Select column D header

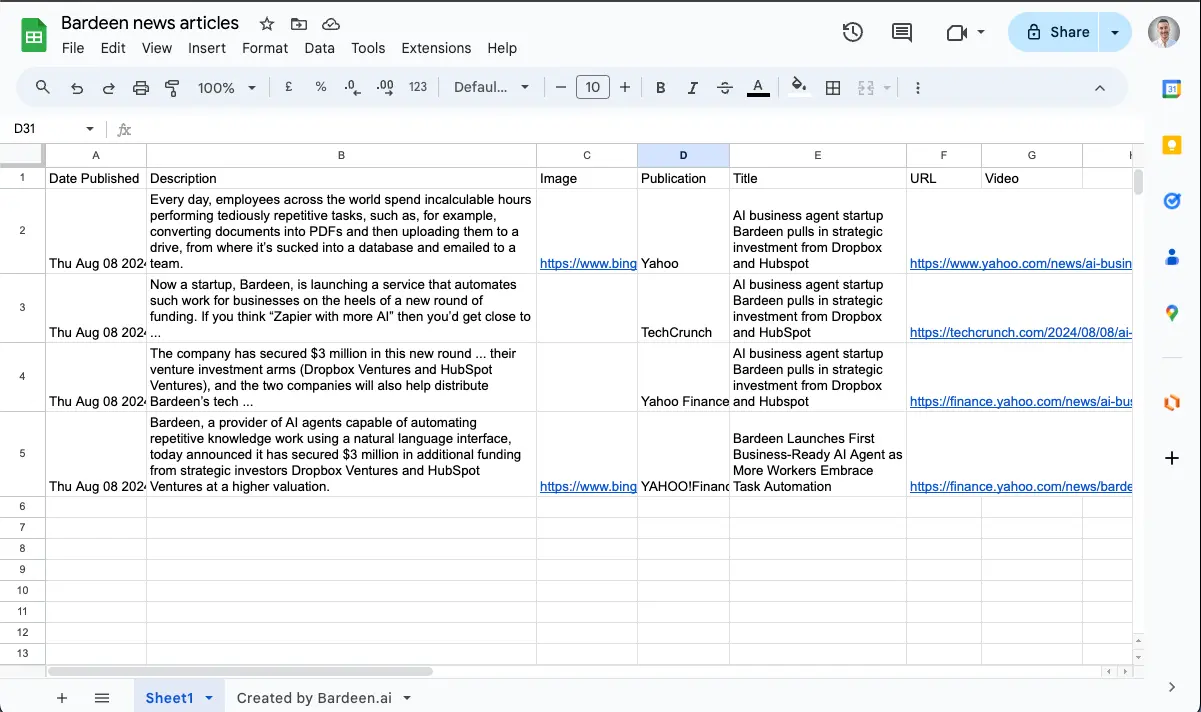tap(683, 155)
